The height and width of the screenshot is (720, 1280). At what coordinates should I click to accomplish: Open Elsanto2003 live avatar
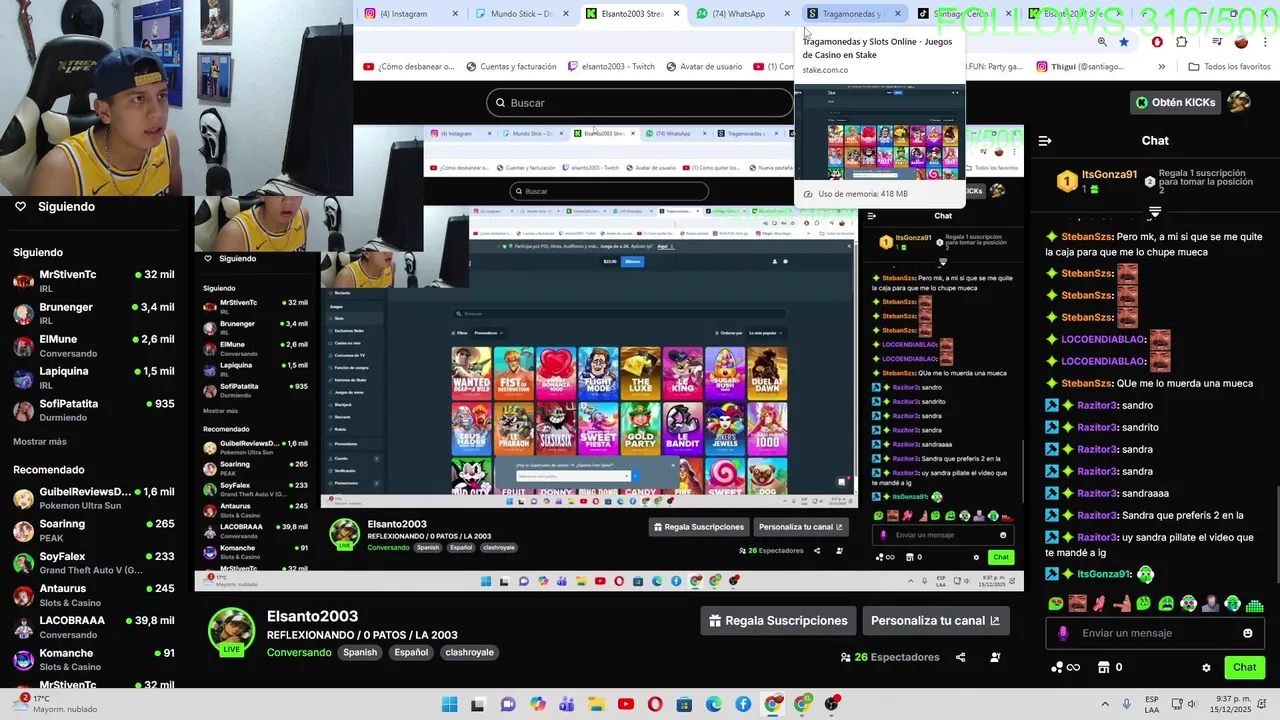click(231, 629)
